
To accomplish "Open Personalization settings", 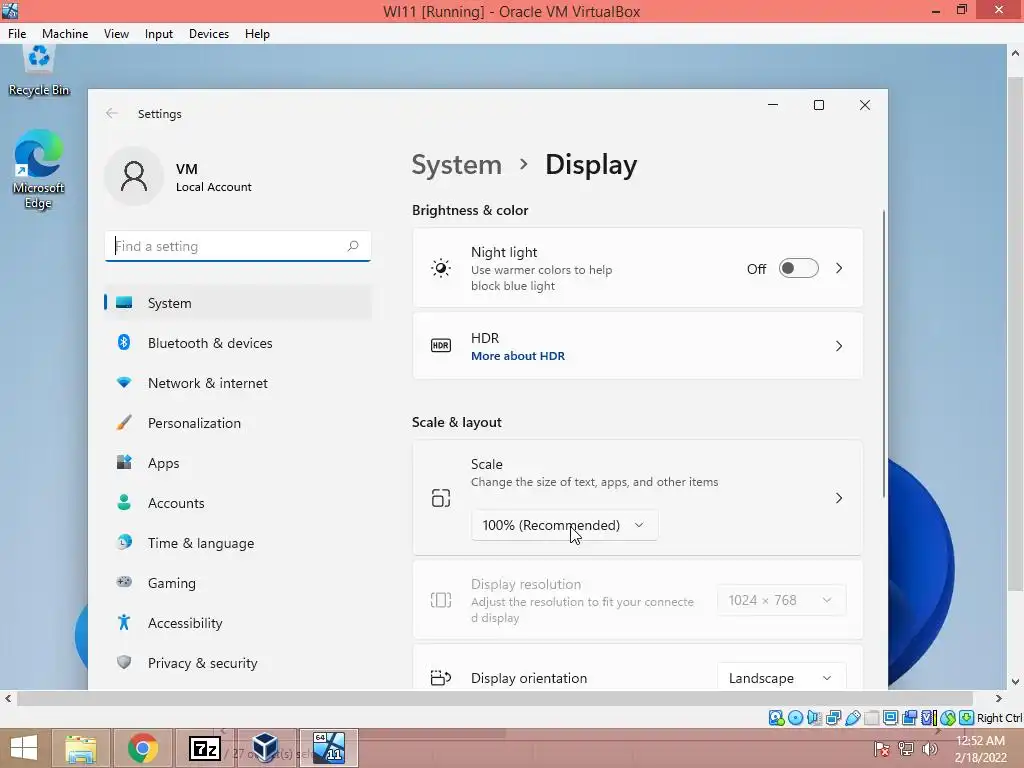I will coord(238,423).
